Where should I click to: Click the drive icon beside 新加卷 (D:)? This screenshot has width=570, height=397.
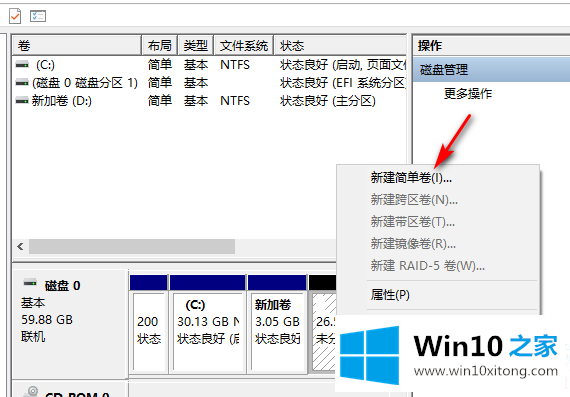(22, 101)
